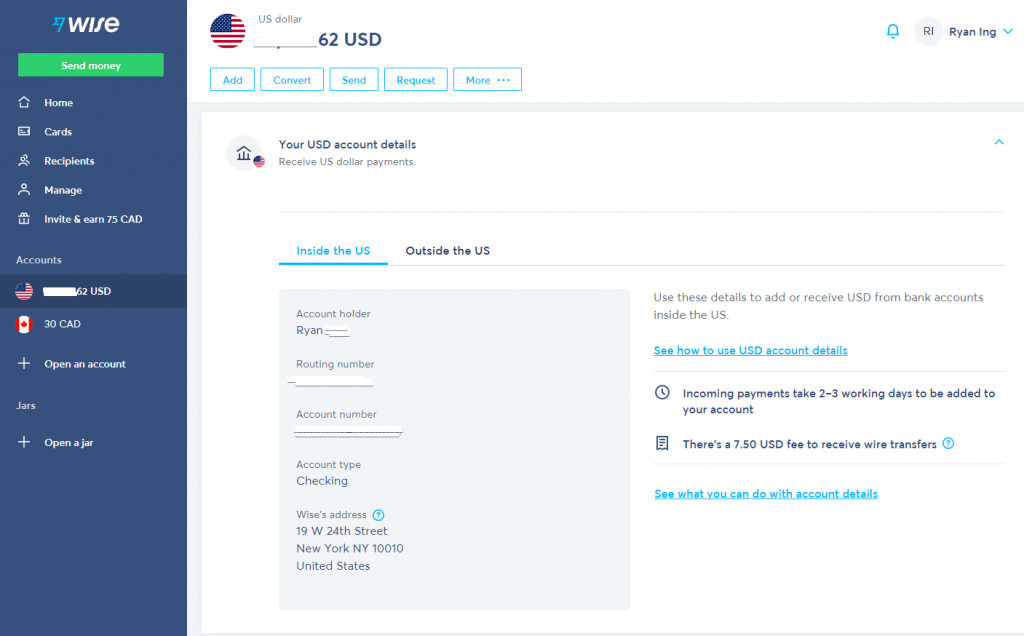
Task: Click the bank icon in account details
Action: tap(244, 153)
